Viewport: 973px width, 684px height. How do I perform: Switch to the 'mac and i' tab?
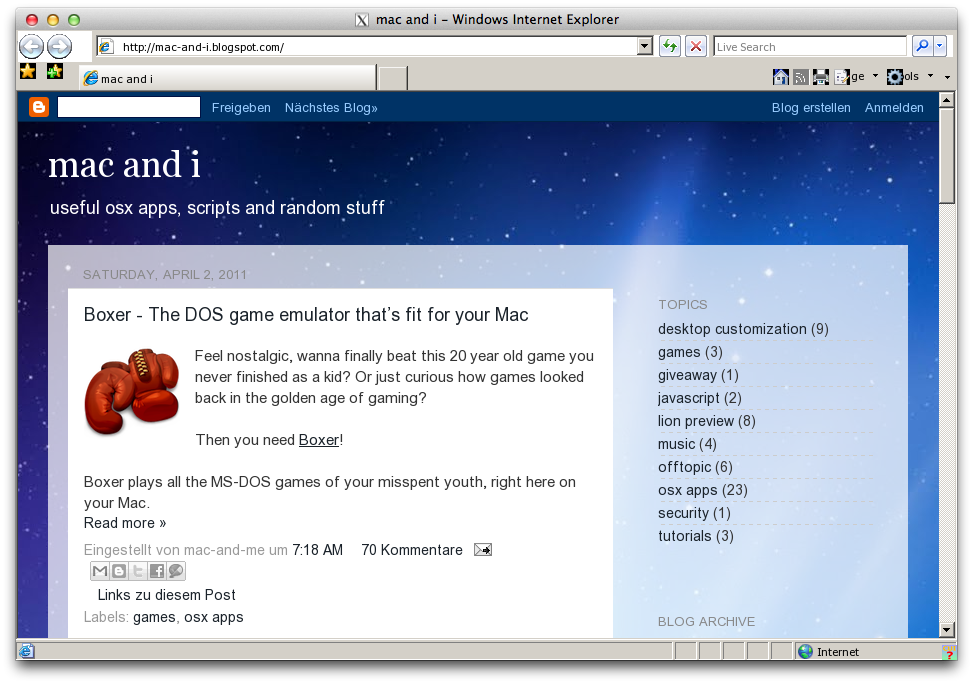[228, 79]
